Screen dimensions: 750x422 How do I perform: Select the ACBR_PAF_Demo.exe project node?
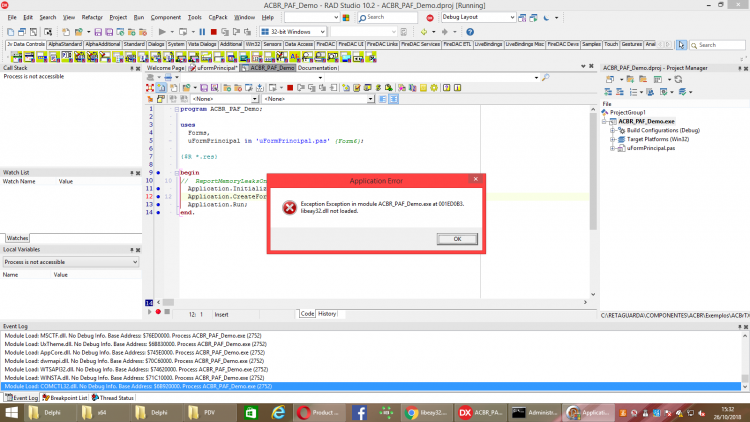[646, 122]
